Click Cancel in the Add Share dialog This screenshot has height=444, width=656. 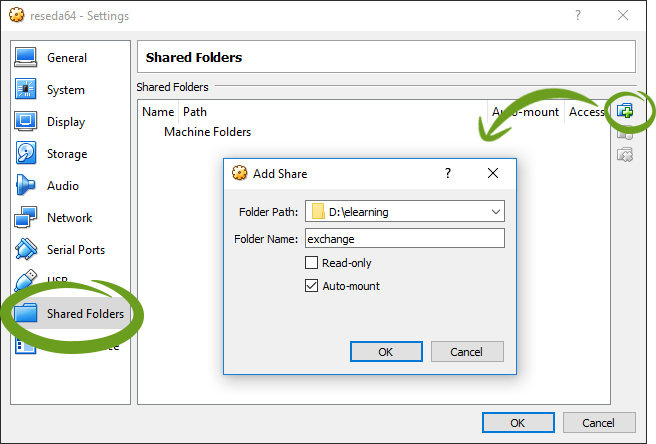tap(466, 352)
